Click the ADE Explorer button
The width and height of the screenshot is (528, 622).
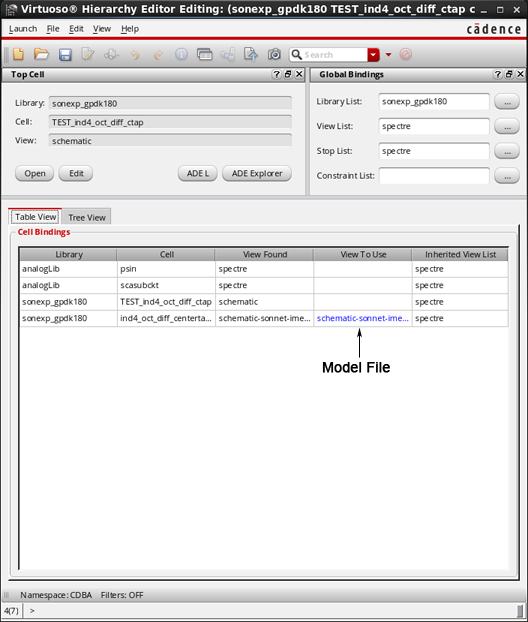257,173
